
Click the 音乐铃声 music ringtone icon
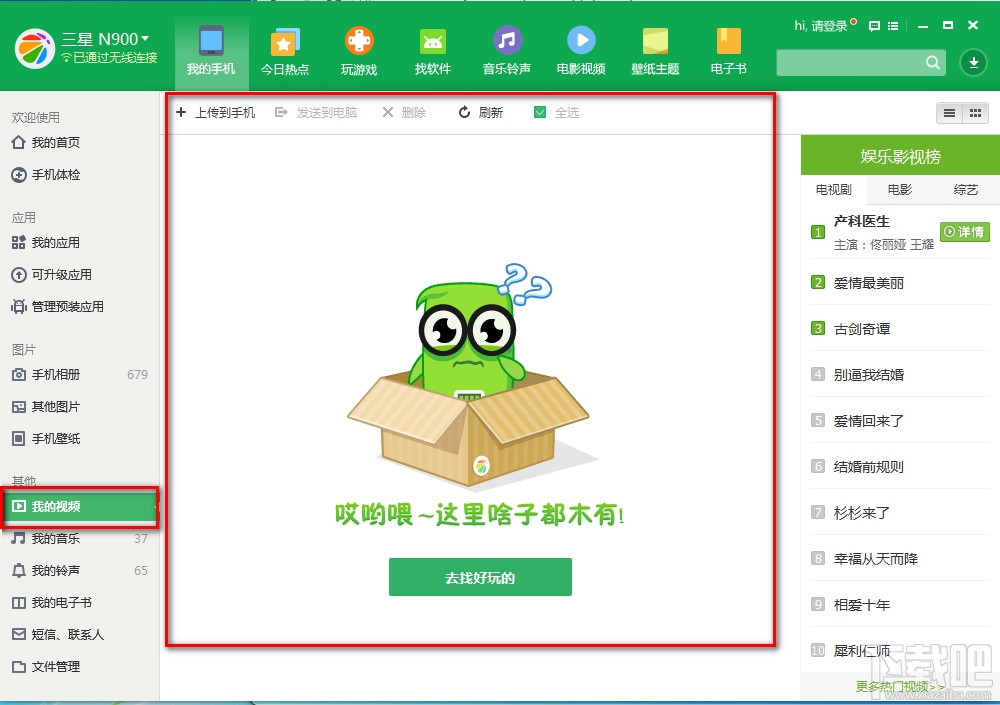(506, 42)
